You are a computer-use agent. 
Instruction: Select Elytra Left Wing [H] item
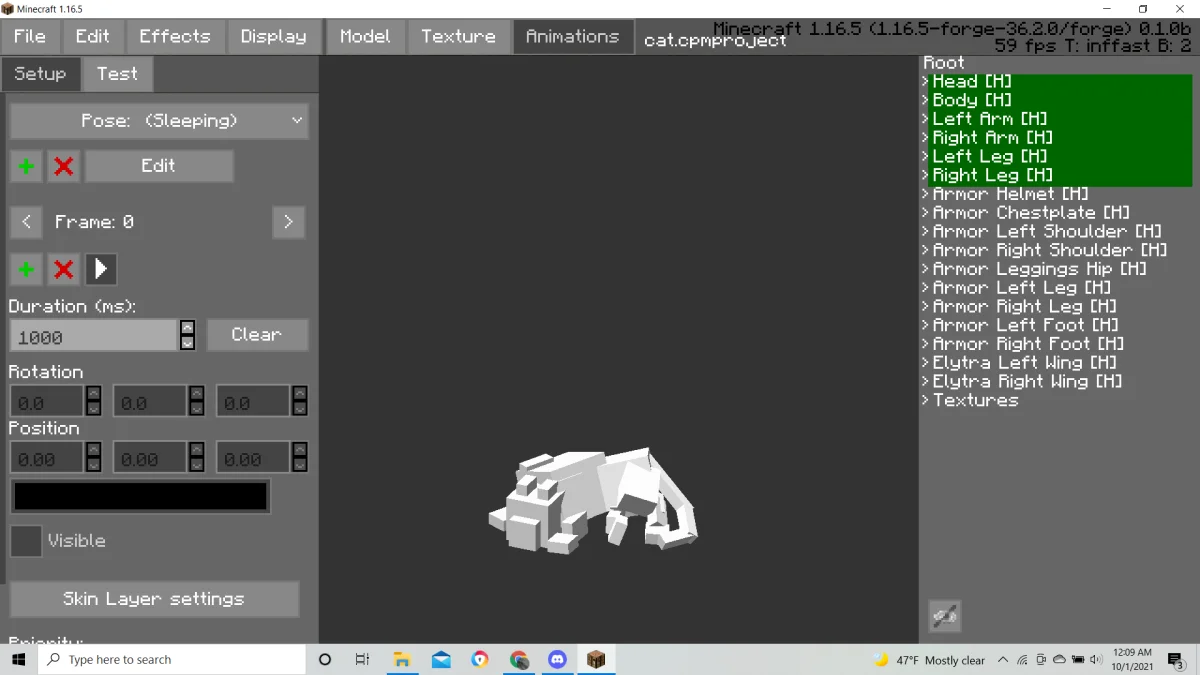(x=1025, y=362)
